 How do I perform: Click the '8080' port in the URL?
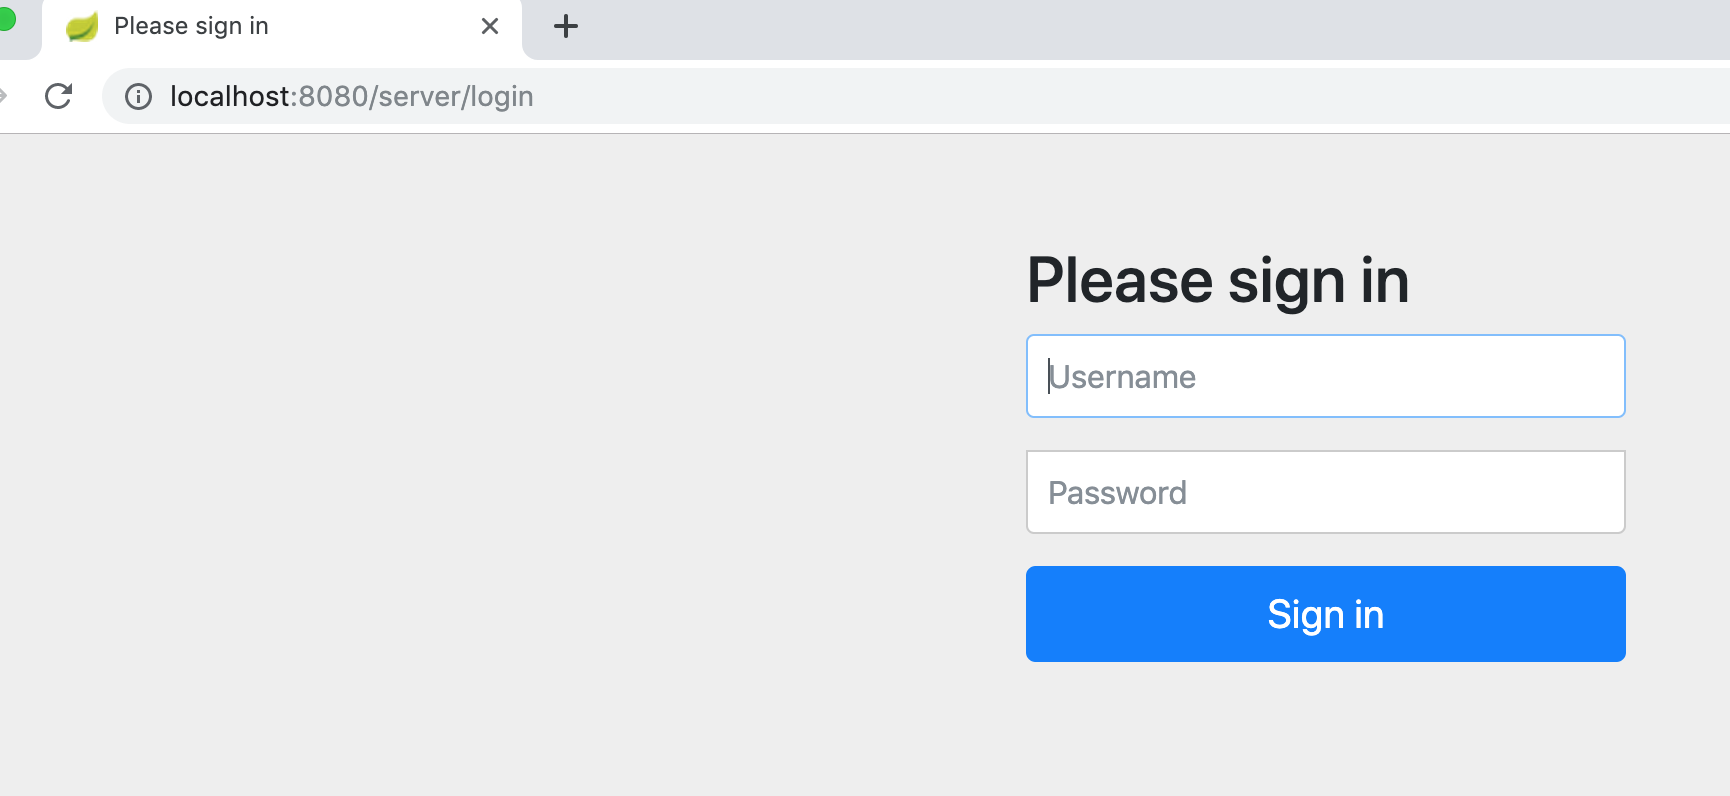tap(333, 96)
